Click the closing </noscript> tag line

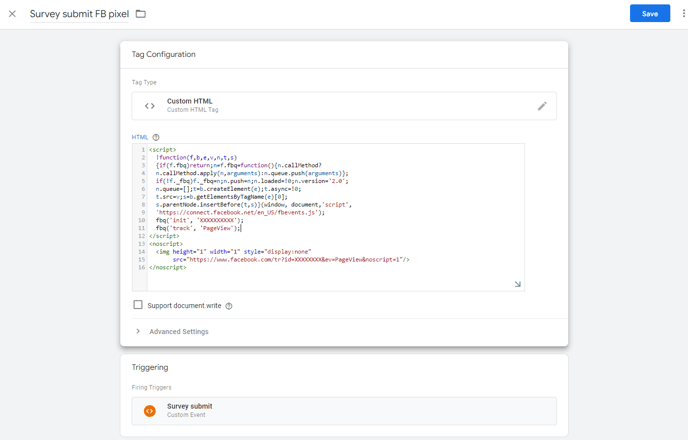[x=168, y=268]
